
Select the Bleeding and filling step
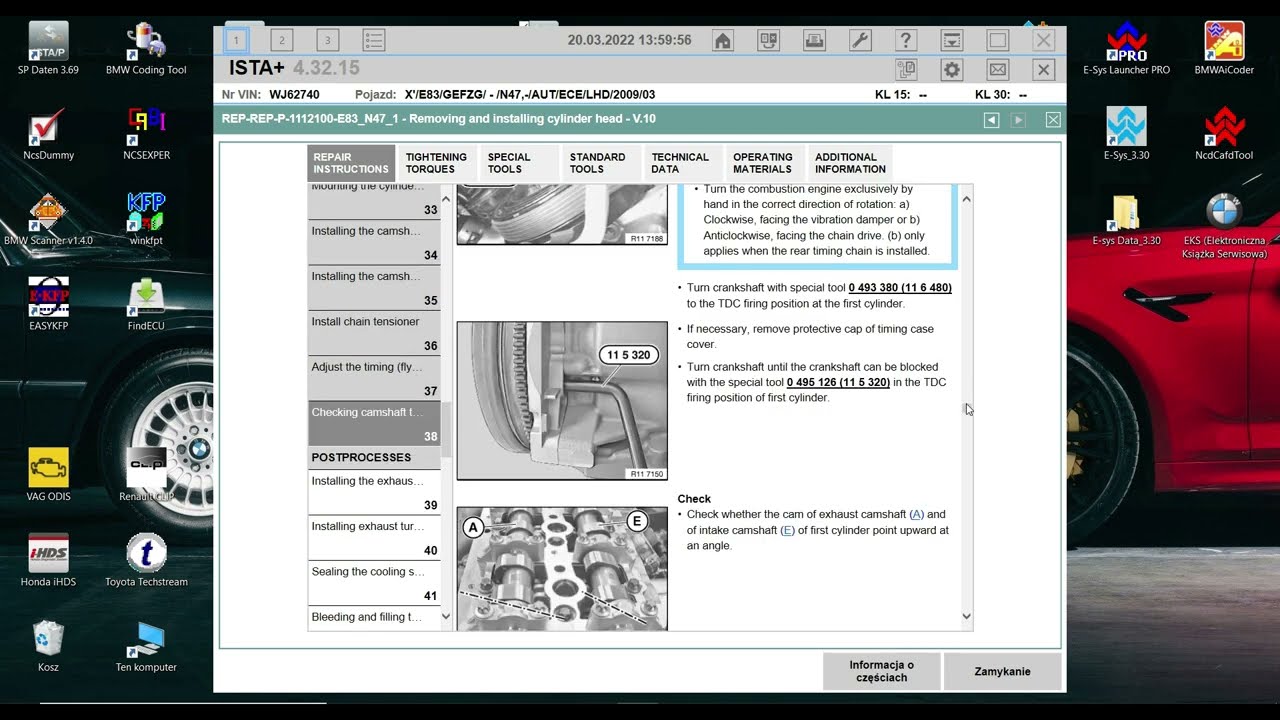click(374, 618)
